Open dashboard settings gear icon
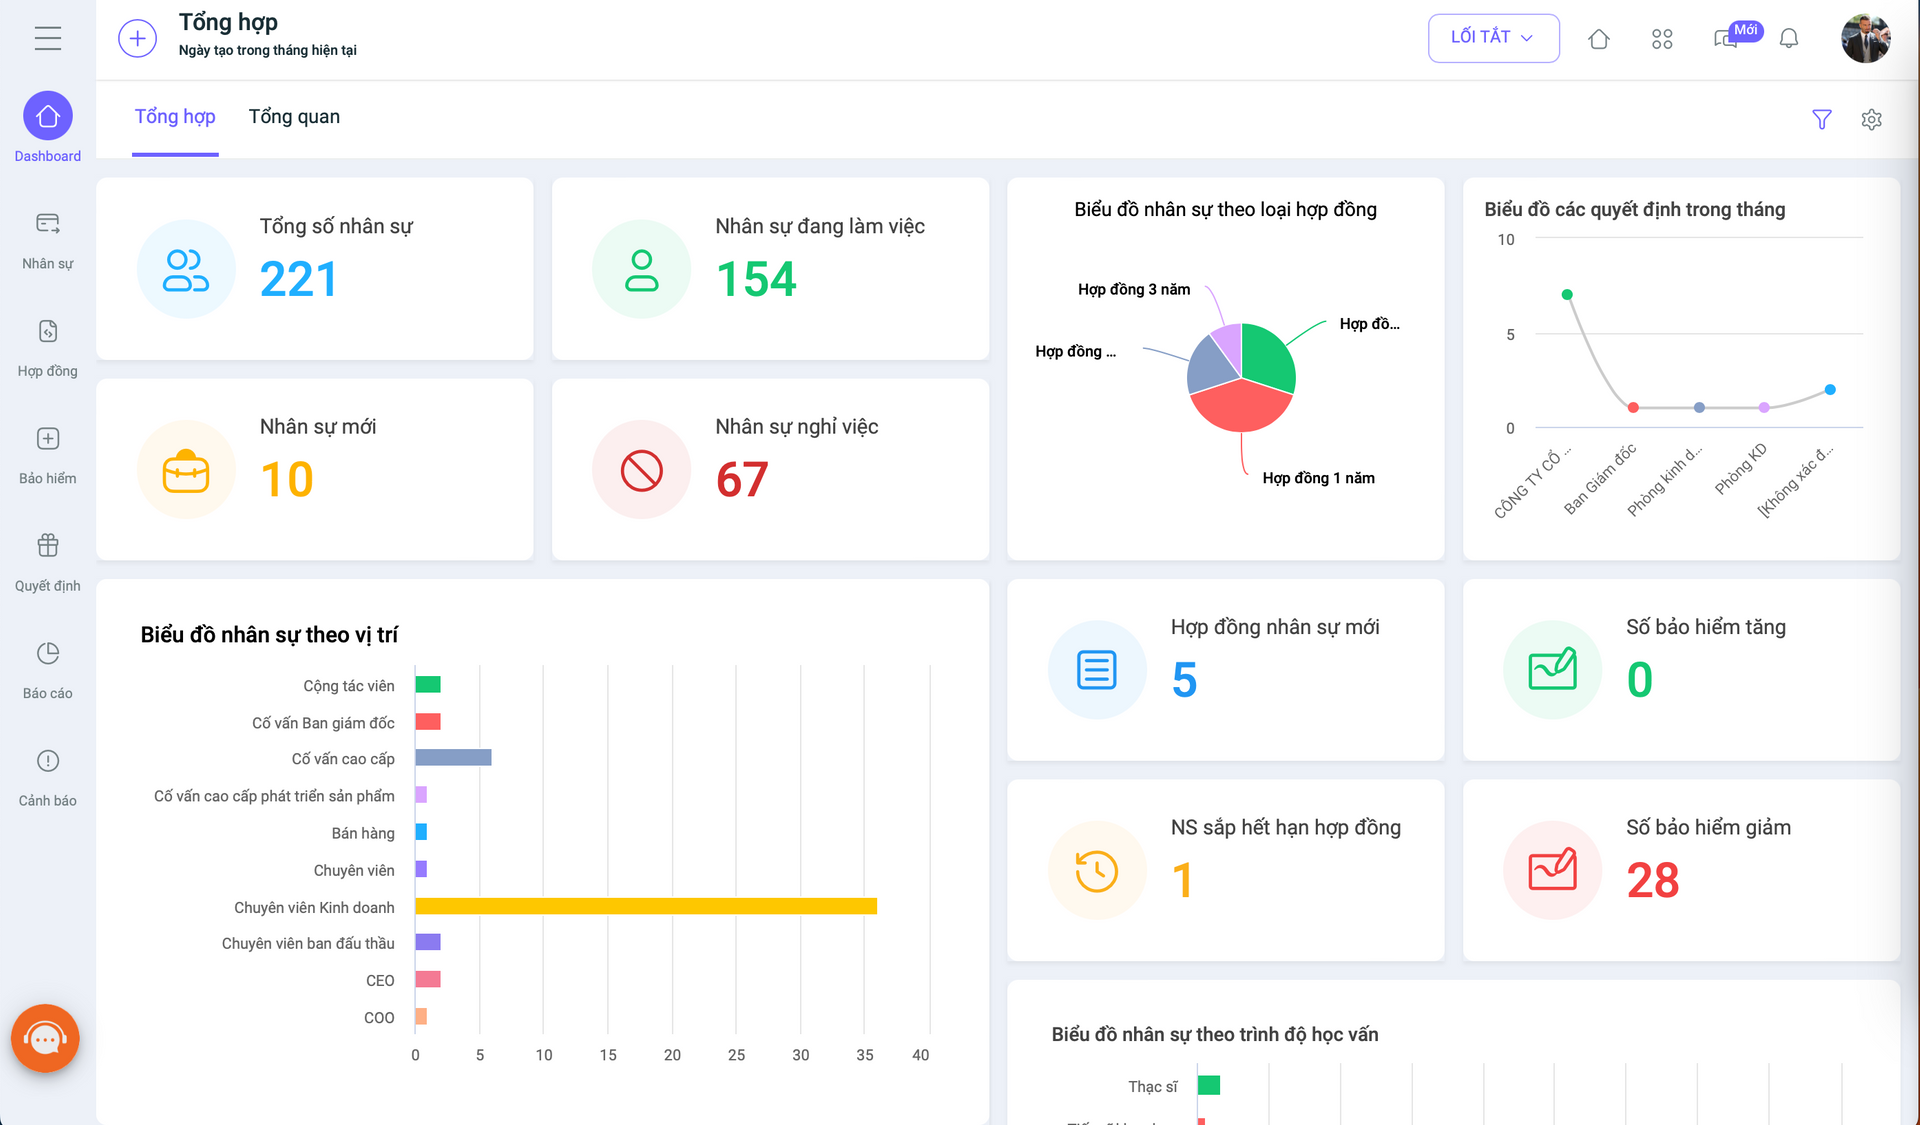The height and width of the screenshot is (1125, 1920). pos(1871,119)
